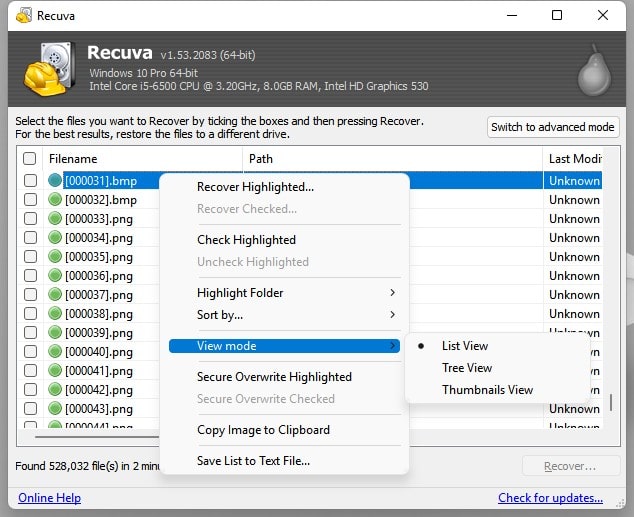Switch to Tree View
Image resolution: width=634 pixels, height=517 pixels.
point(467,368)
